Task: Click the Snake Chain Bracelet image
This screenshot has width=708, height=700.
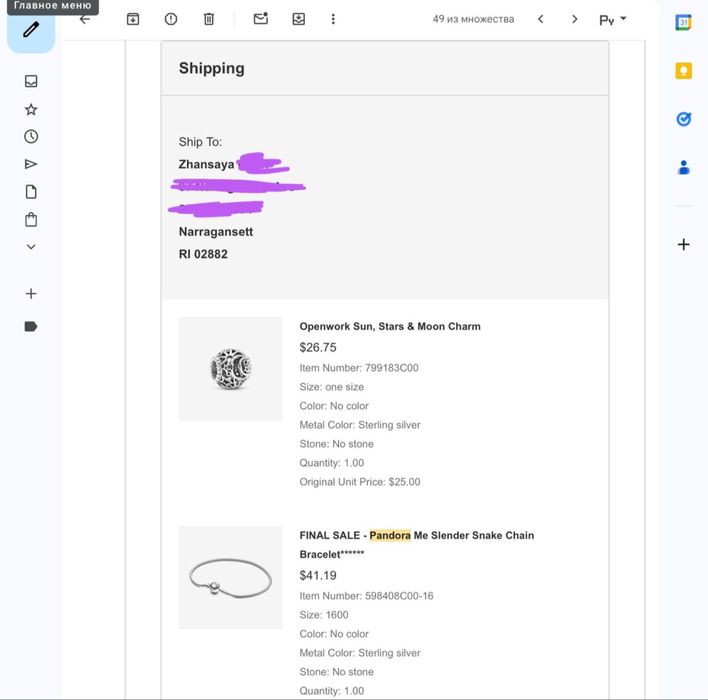Action: click(230, 577)
